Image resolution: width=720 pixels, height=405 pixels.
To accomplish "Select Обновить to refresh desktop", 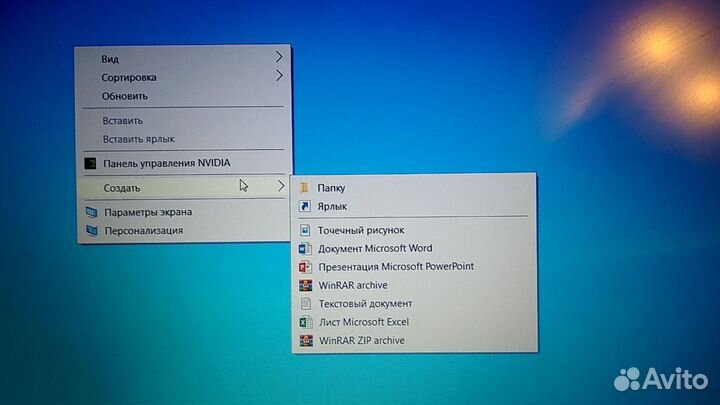I will (183, 96).
